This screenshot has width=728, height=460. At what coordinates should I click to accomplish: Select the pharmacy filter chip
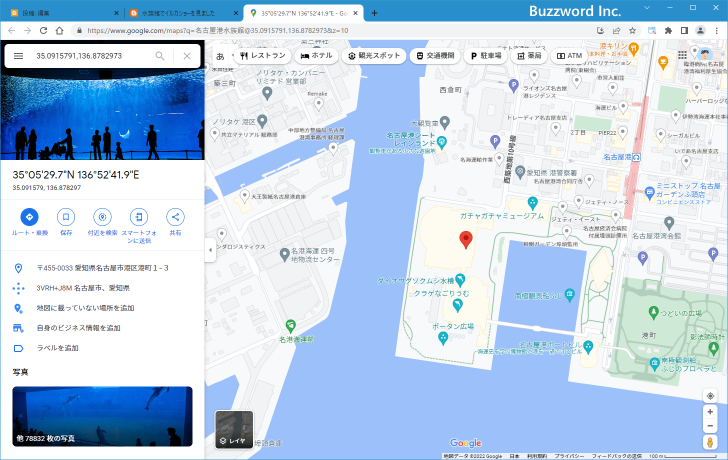529,56
